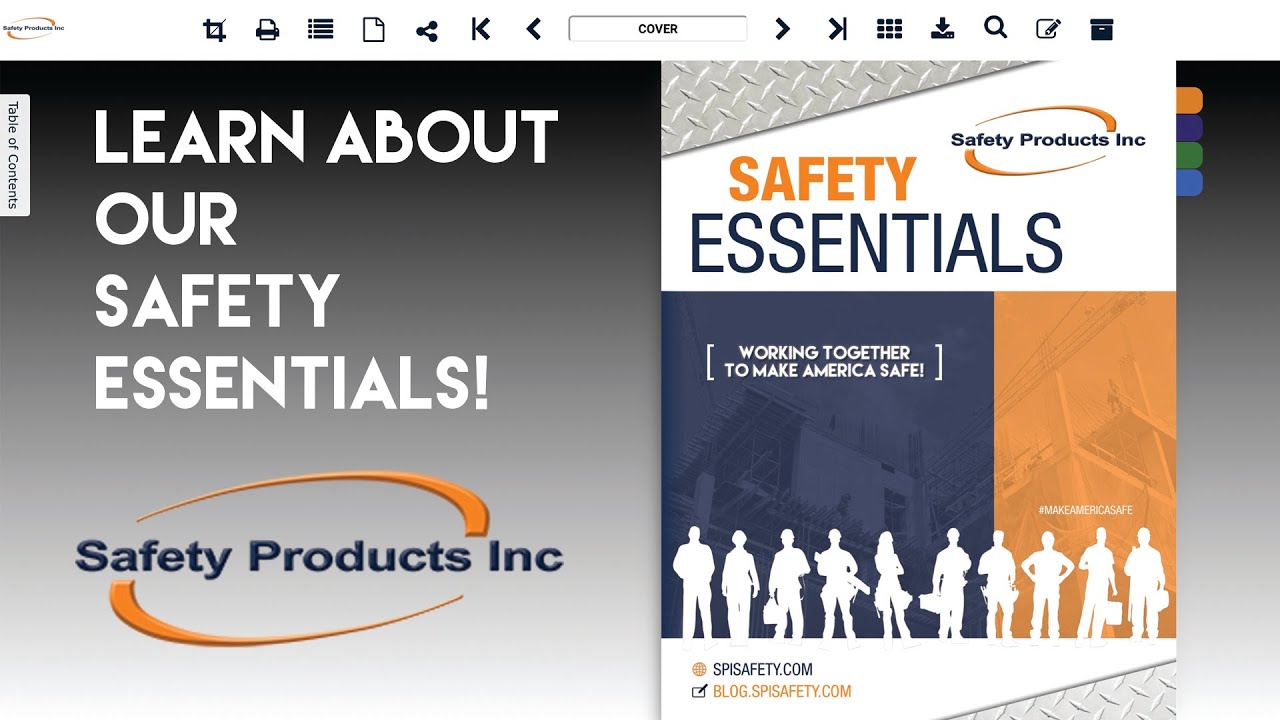1280x720 pixels.
Task: Select the blue bookmark tab
Action: 1189,183
